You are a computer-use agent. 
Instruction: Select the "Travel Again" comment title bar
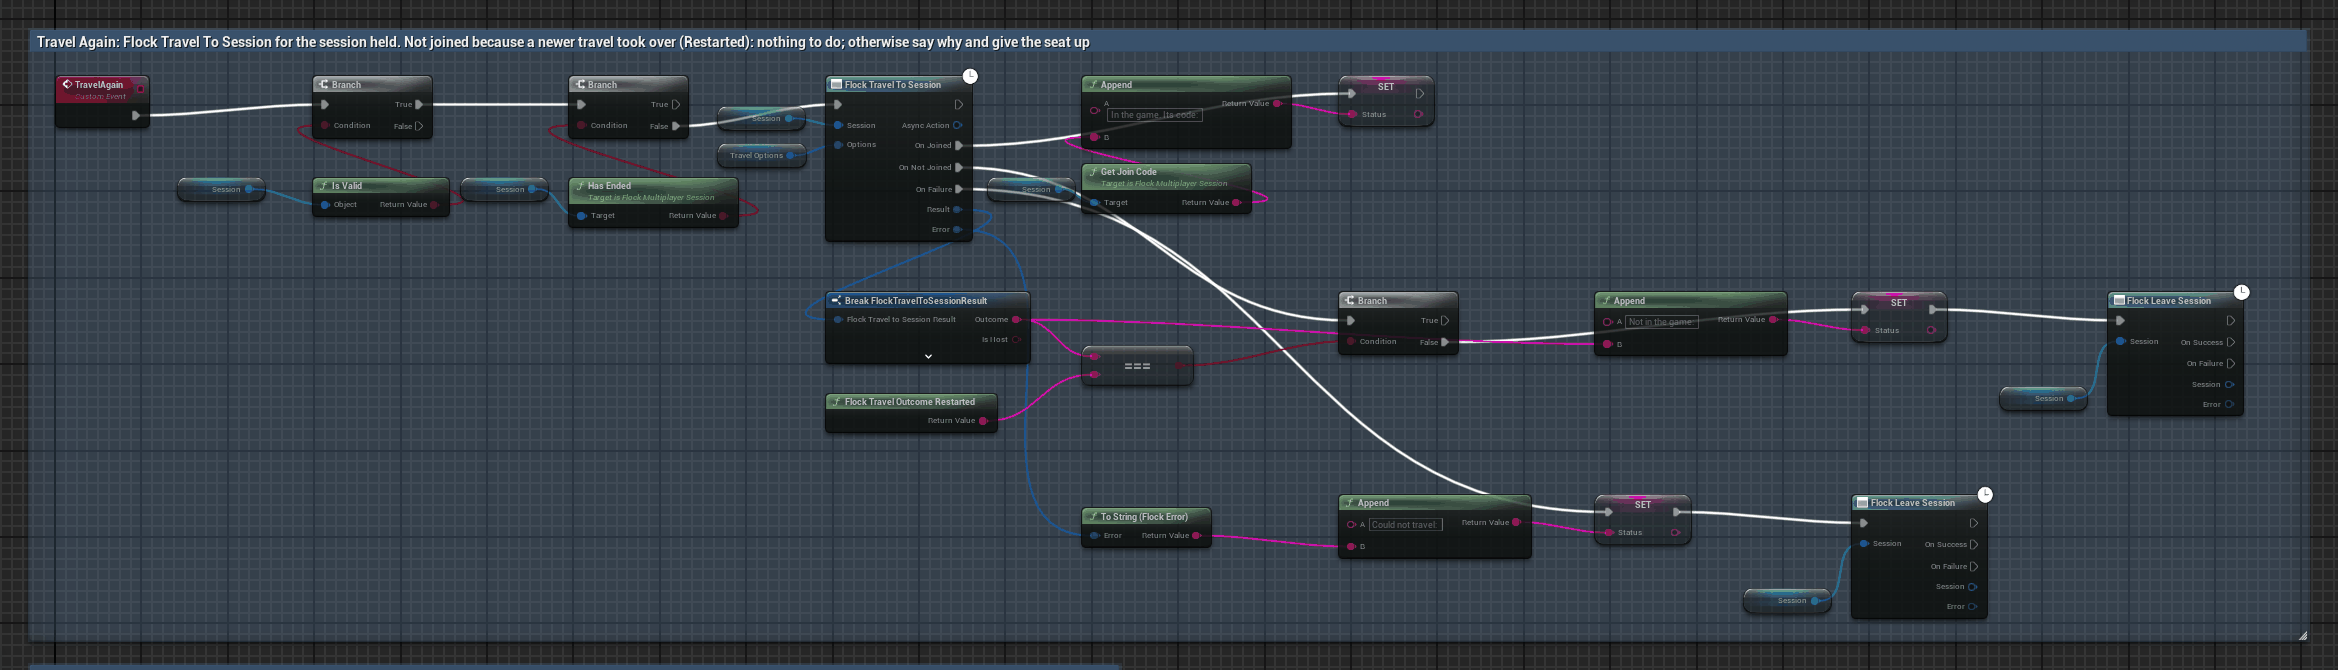(1168, 42)
